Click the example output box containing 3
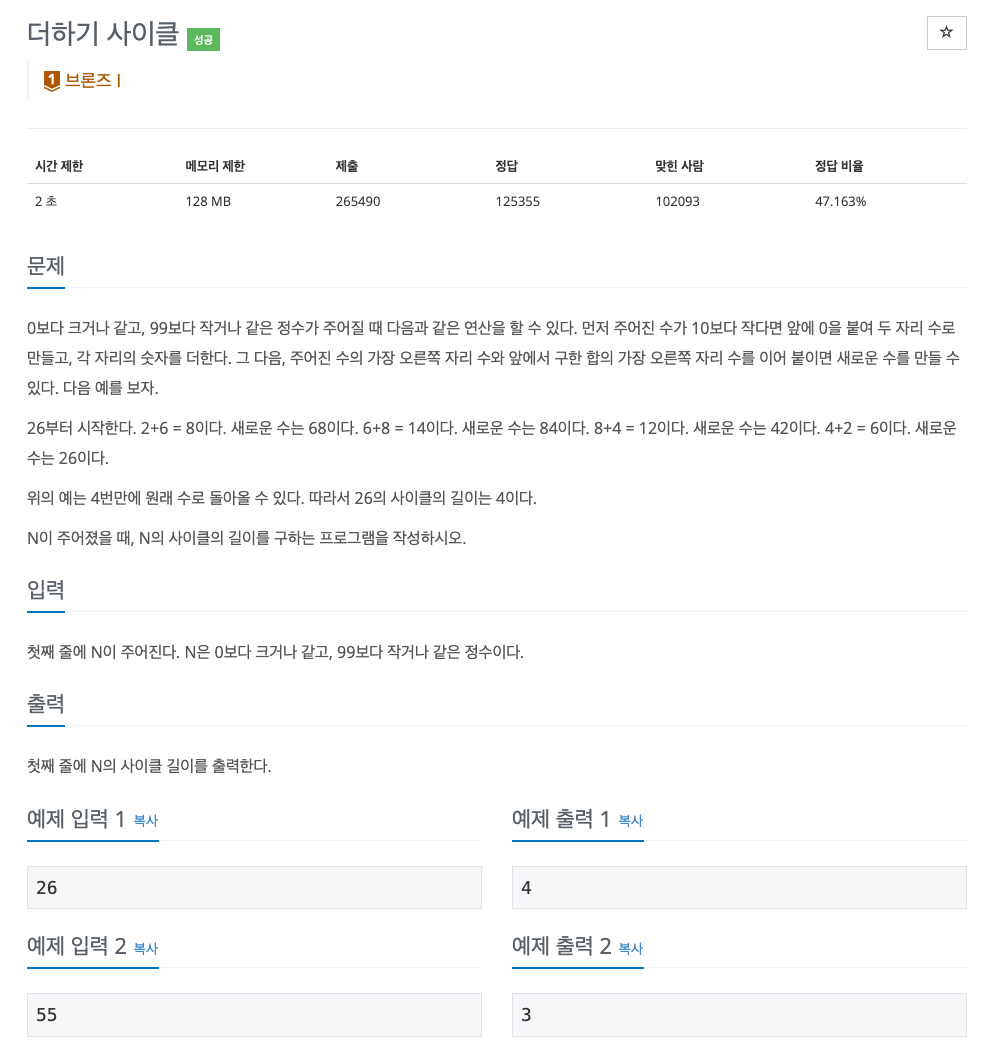This screenshot has height=1053, width=996. (x=739, y=1014)
